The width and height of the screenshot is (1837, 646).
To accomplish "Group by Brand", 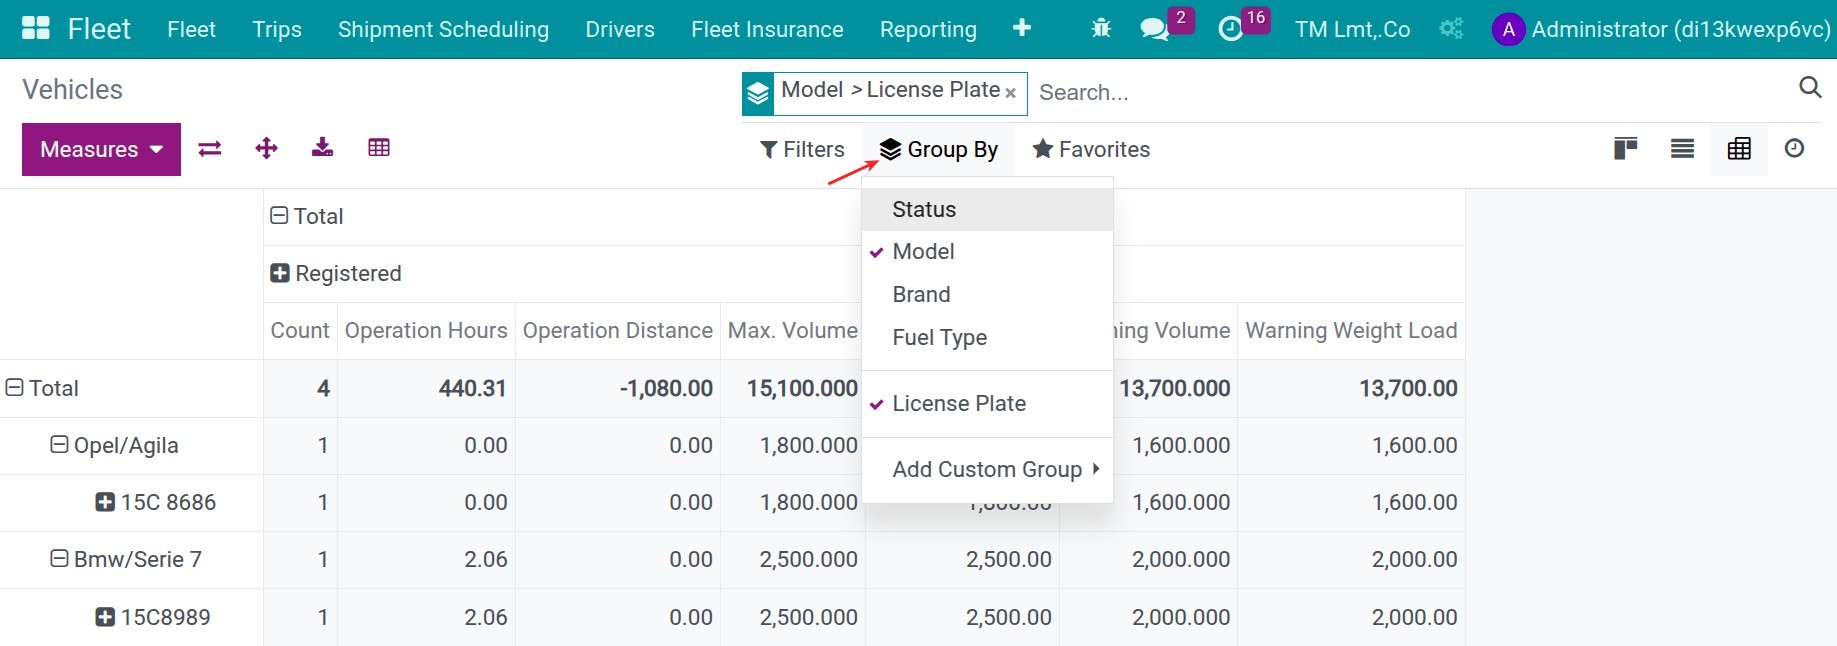I will pyautogui.click(x=987, y=294).
